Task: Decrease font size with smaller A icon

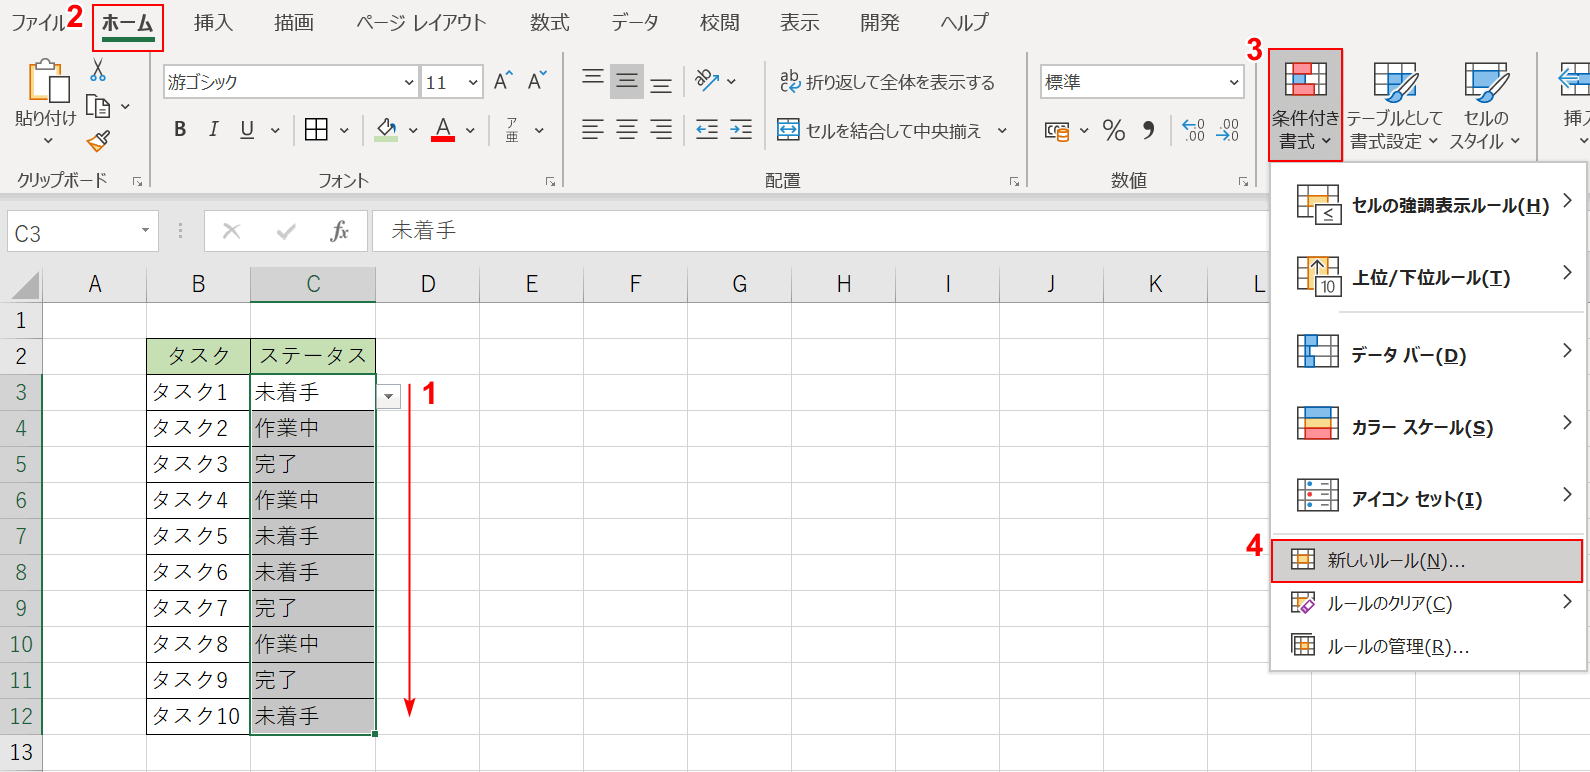Action: click(537, 81)
